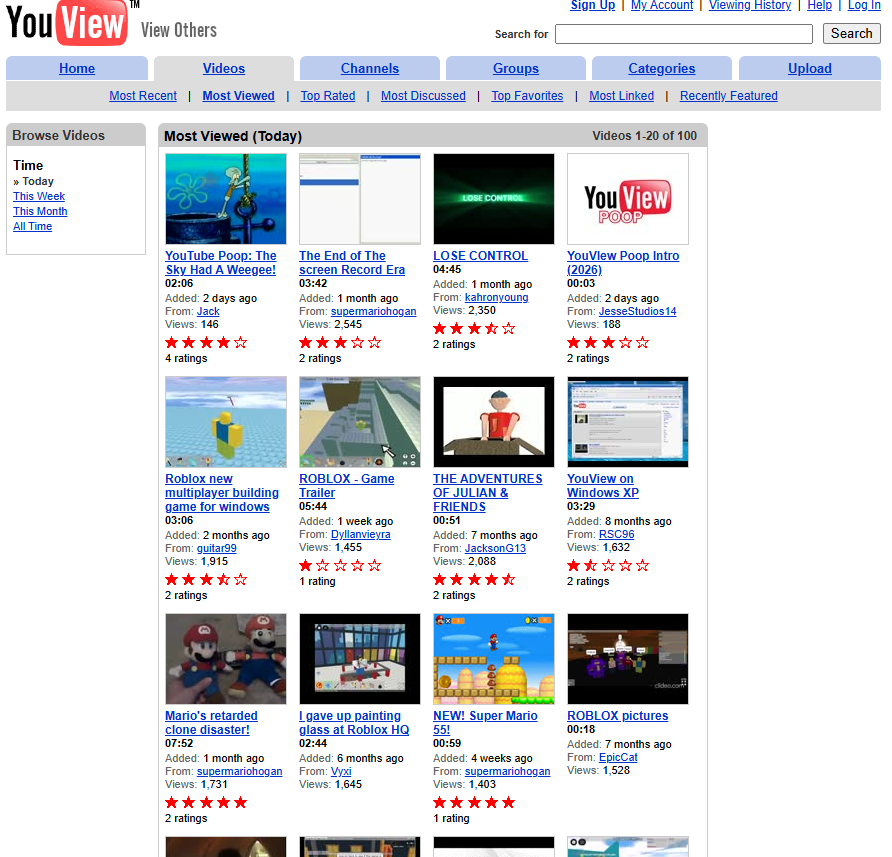Viewport: 892px width, 857px height.
Task: Focus the Search for input field
Action: tap(684, 34)
